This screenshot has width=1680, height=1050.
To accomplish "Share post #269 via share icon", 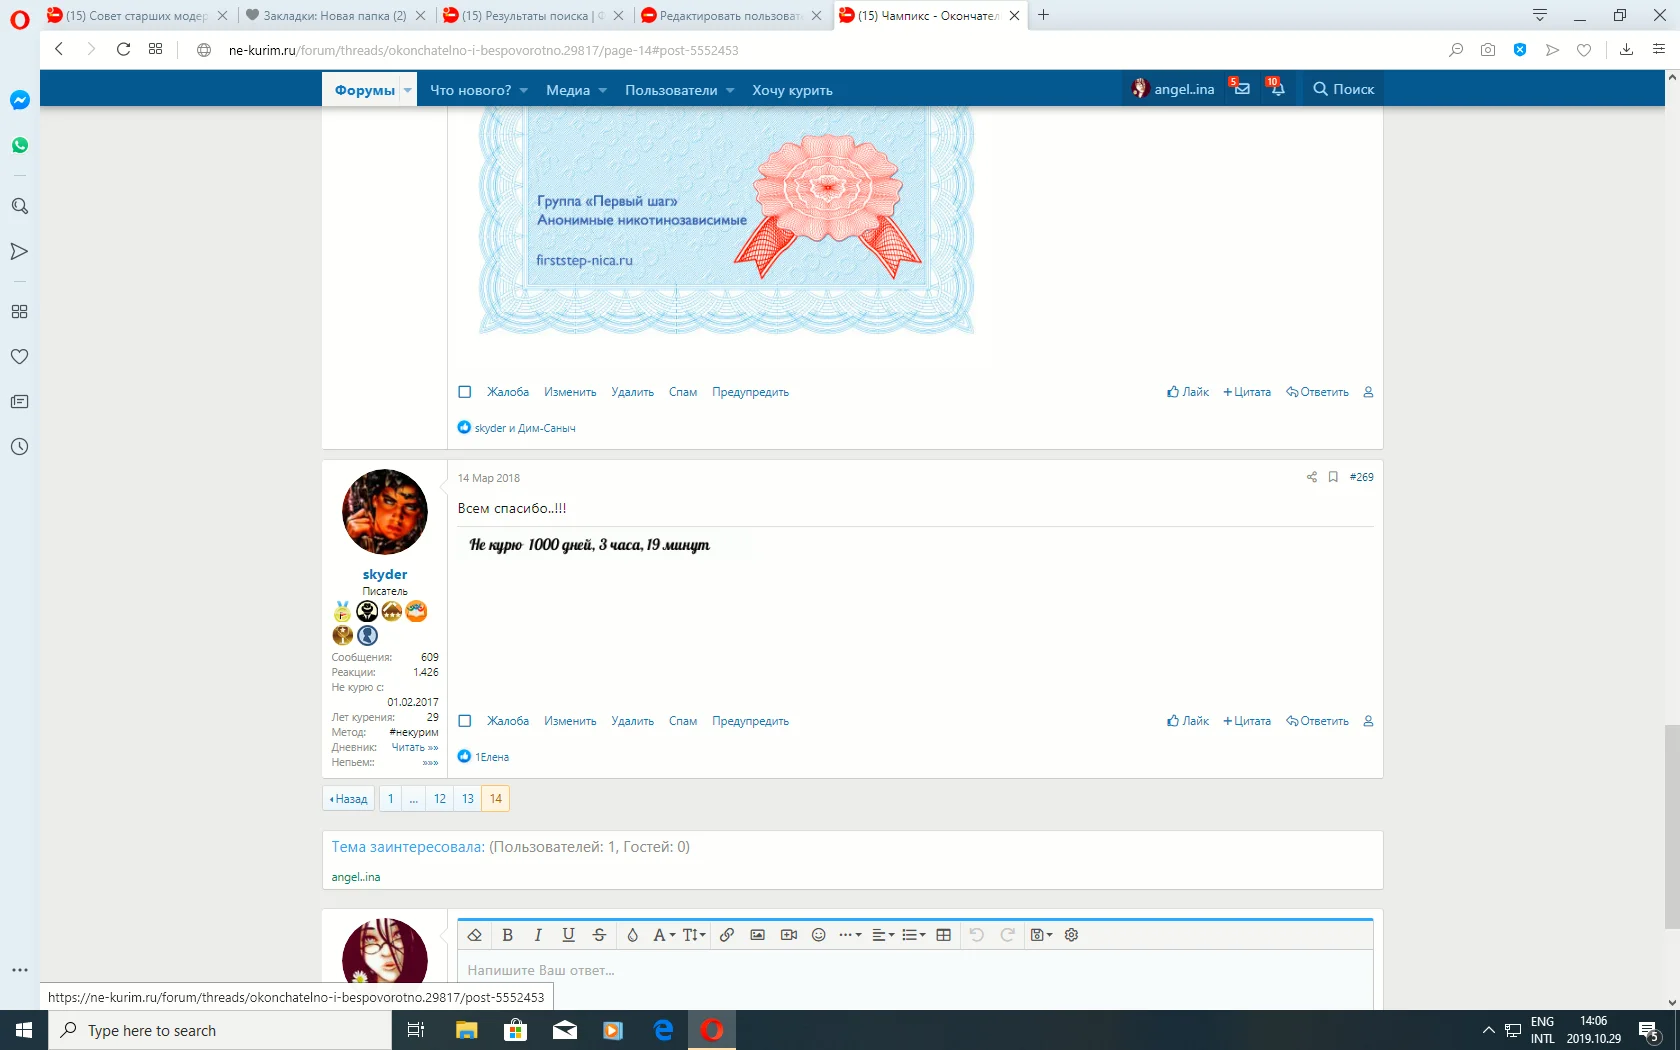I will coord(1312,477).
